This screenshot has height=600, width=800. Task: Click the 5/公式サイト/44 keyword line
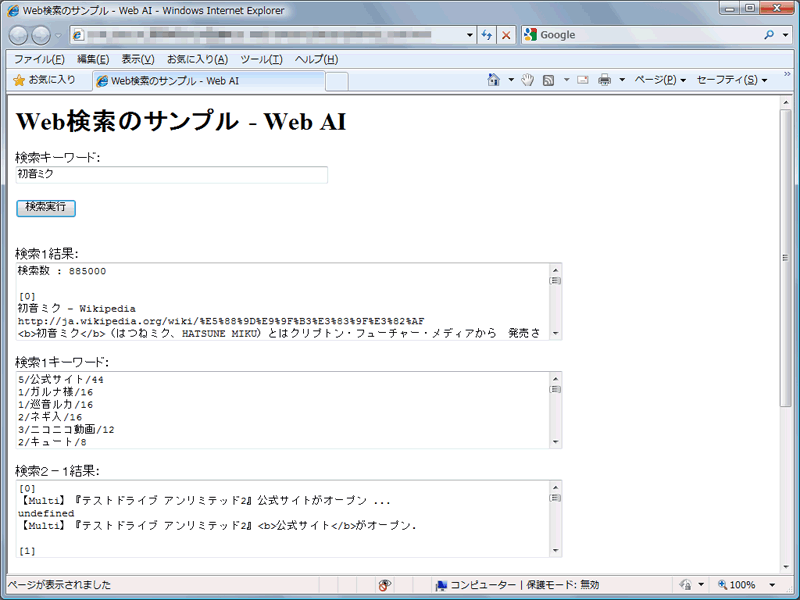(x=61, y=380)
